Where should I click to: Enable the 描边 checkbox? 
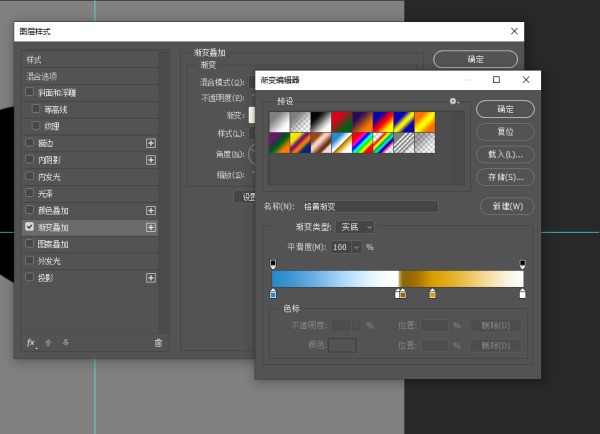click(29, 142)
